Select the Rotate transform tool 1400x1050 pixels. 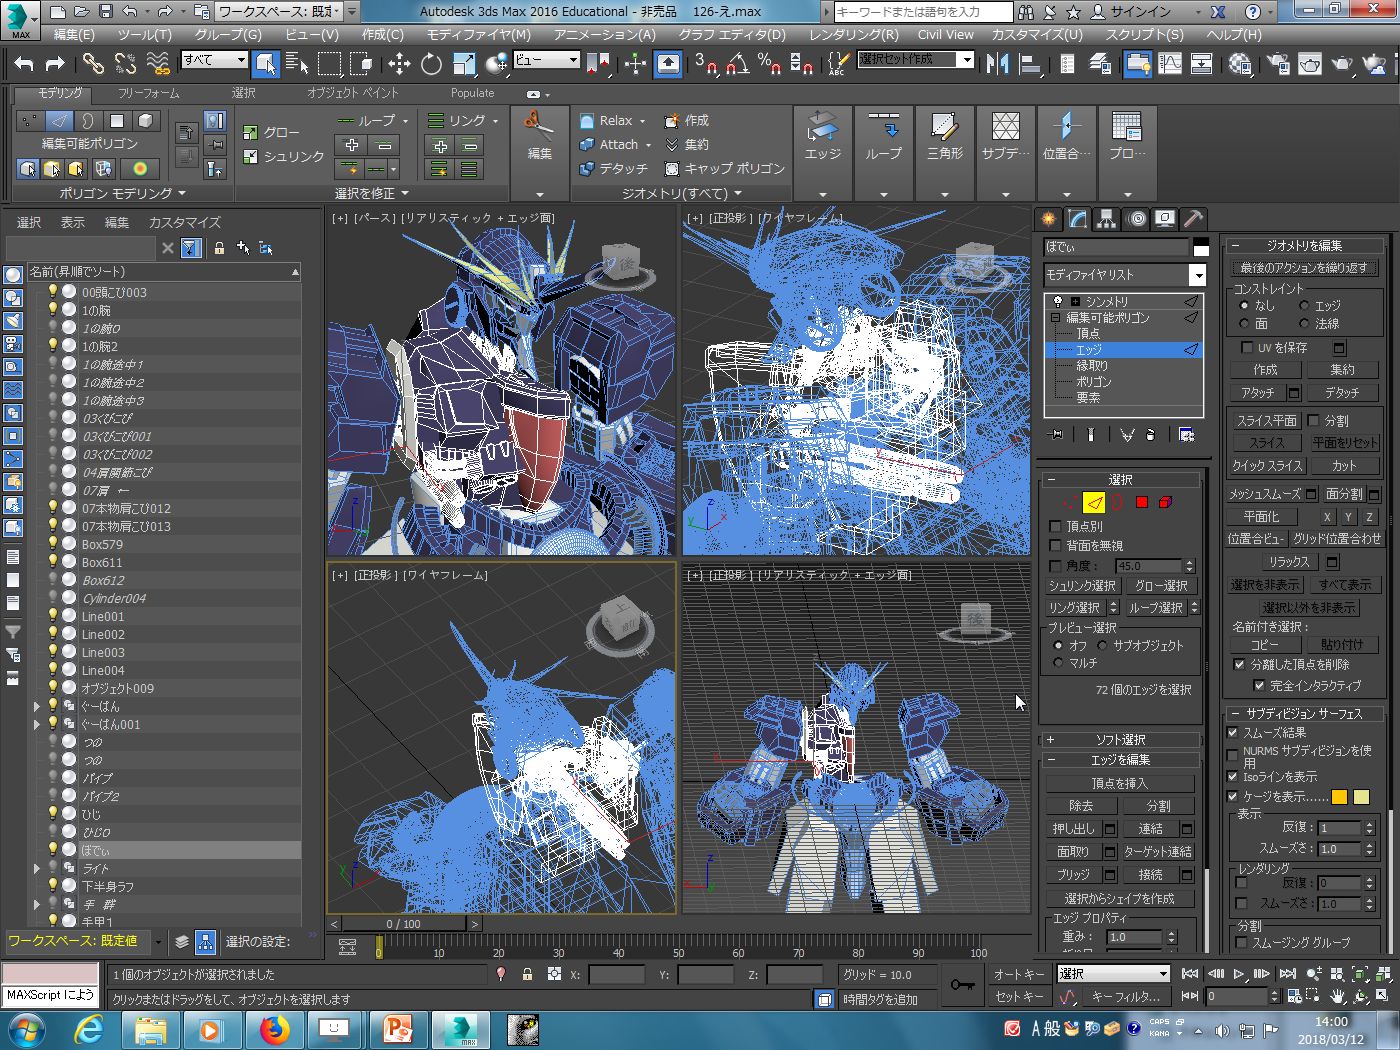(x=431, y=64)
